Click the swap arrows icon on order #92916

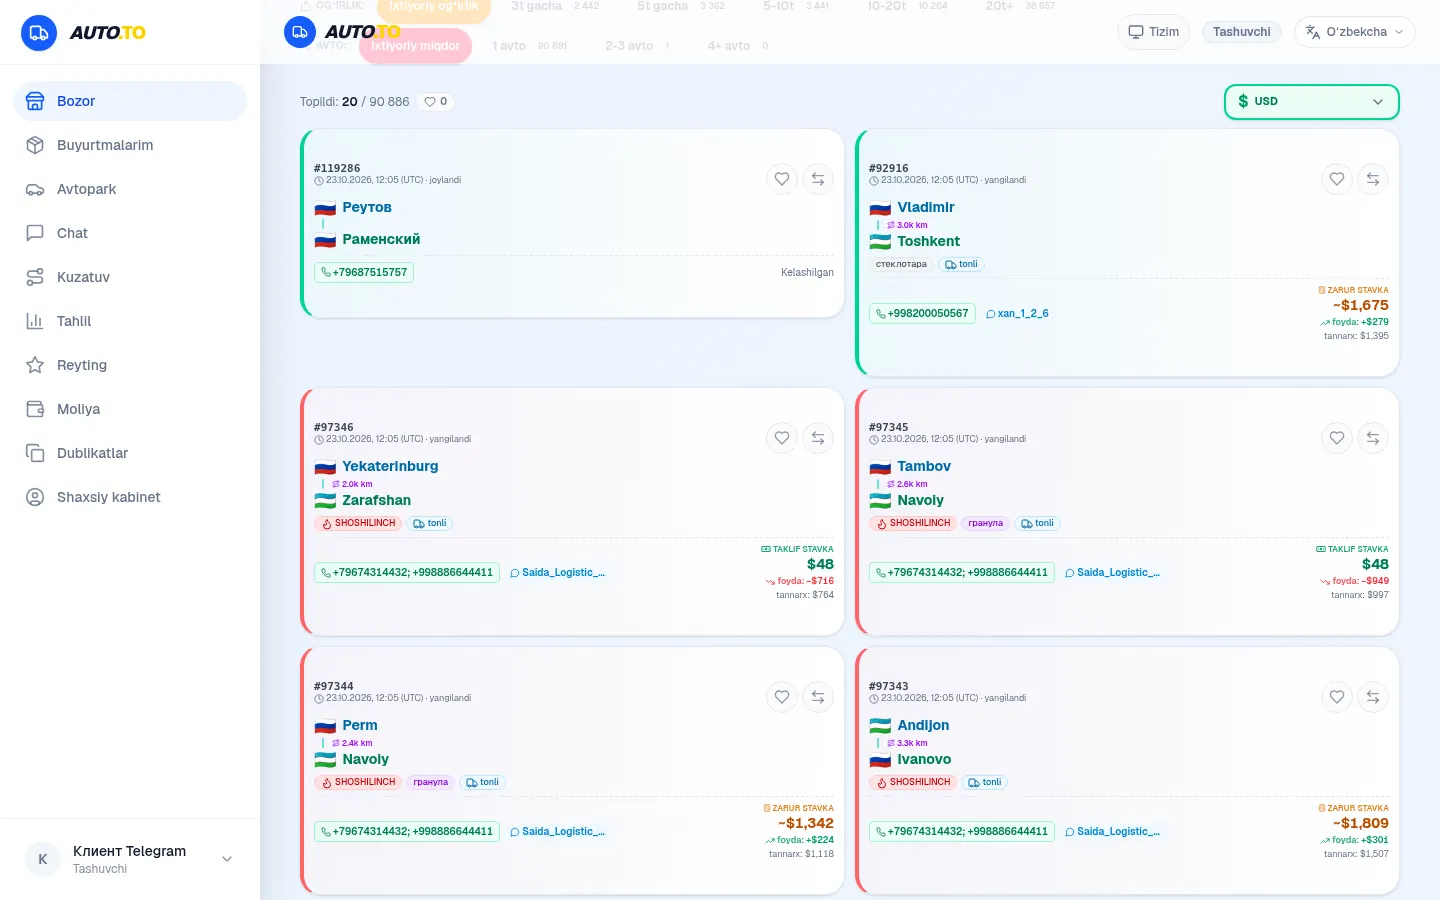click(1373, 179)
